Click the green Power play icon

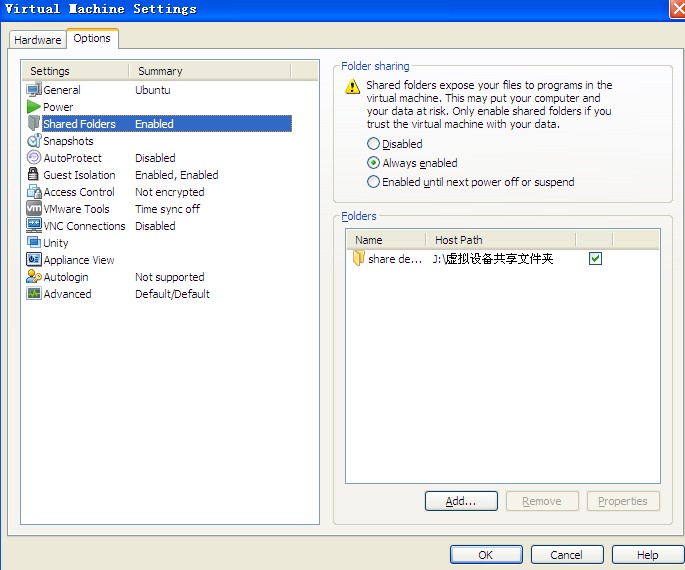(x=34, y=107)
